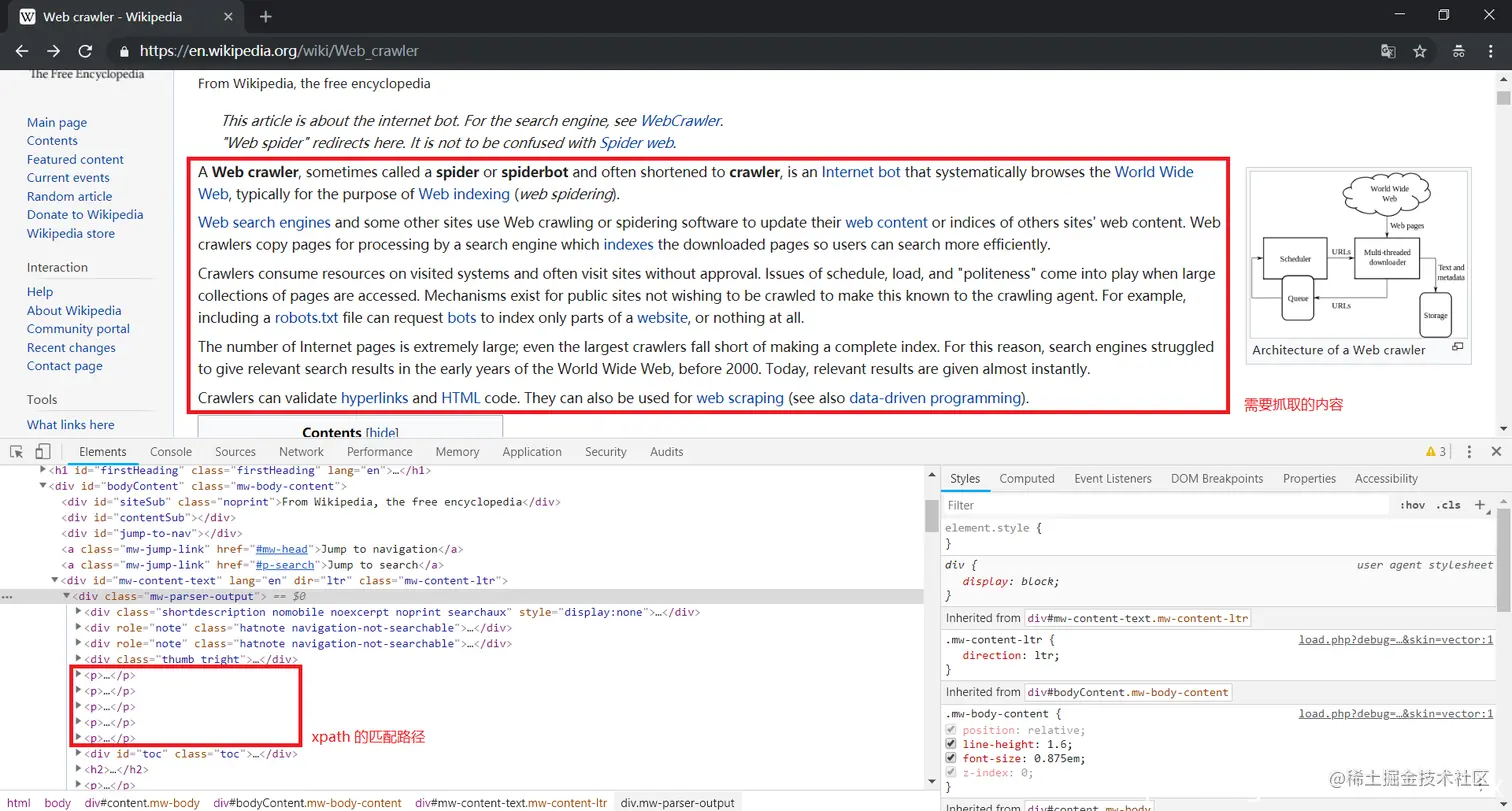1512x811 pixels.
Task: Go back with the browser back arrow
Action: 22,51
